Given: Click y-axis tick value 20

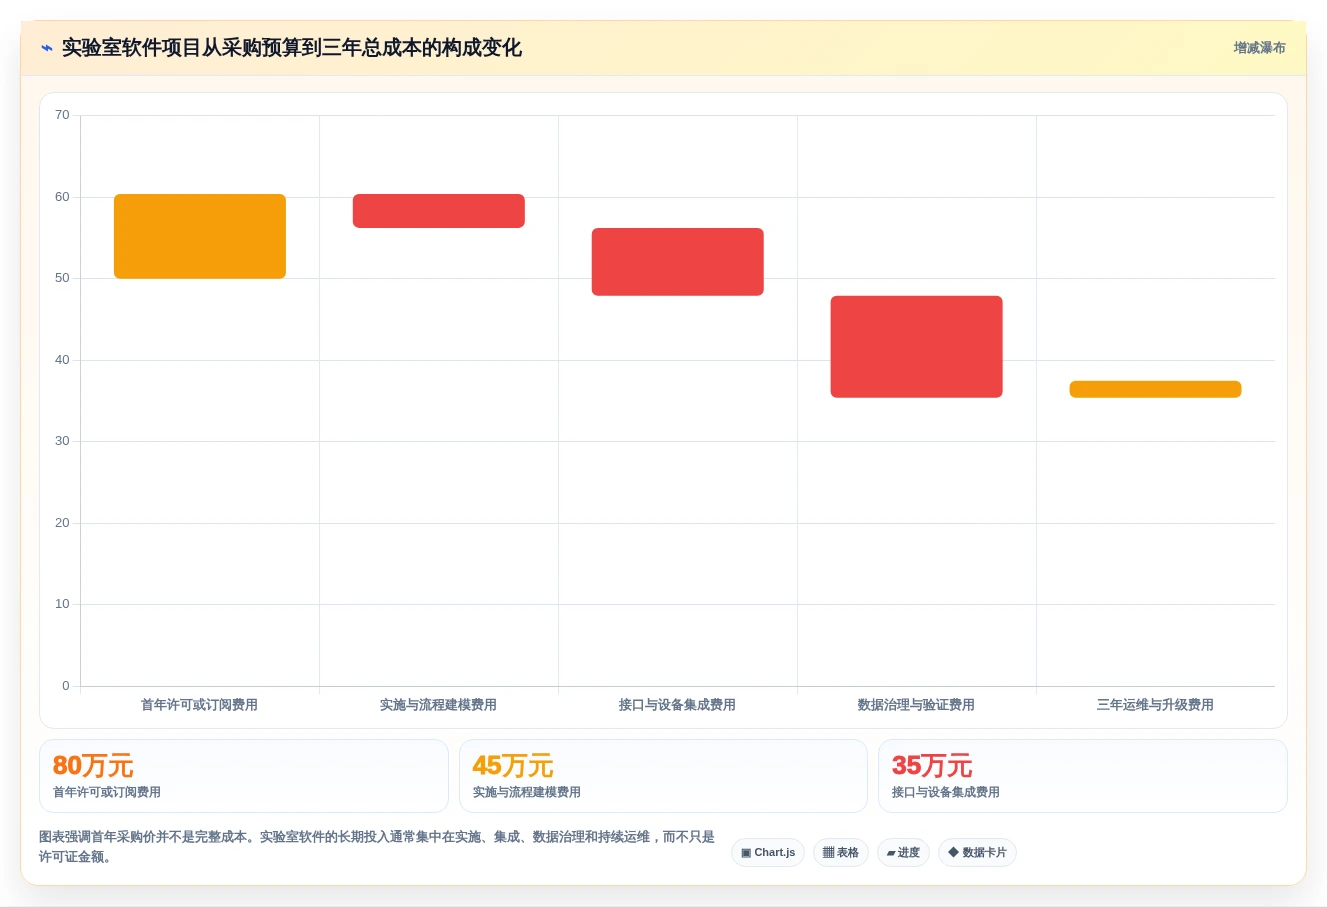Looking at the screenshot, I should click(x=62, y=523).
